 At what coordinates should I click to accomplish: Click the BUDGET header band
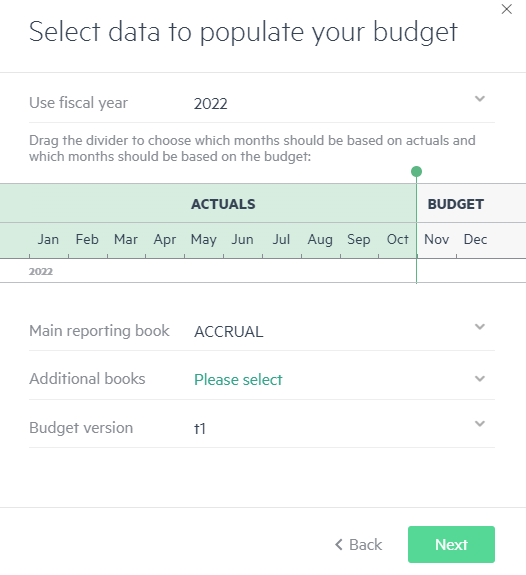pos(471,204)
